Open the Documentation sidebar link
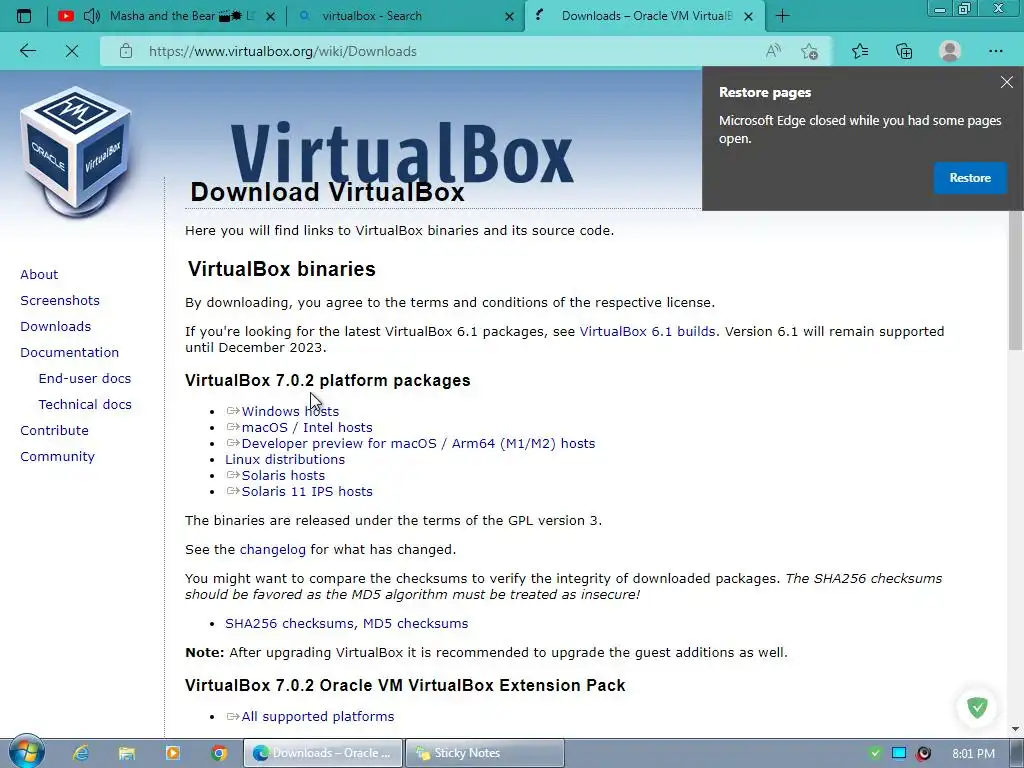 [70, 353]
